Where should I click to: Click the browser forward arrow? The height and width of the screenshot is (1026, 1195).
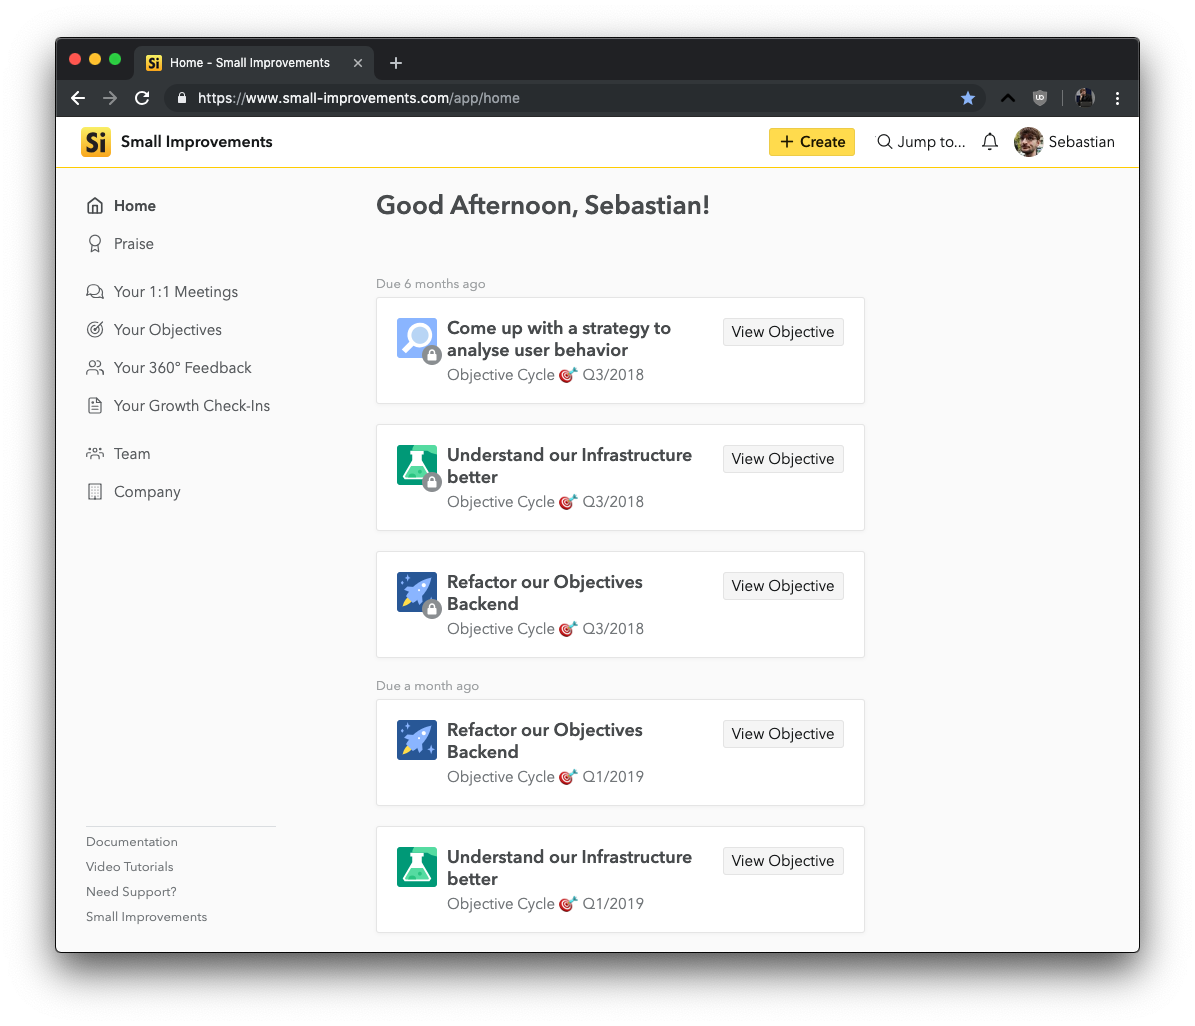pyautogui.click(x=110, y=98)
